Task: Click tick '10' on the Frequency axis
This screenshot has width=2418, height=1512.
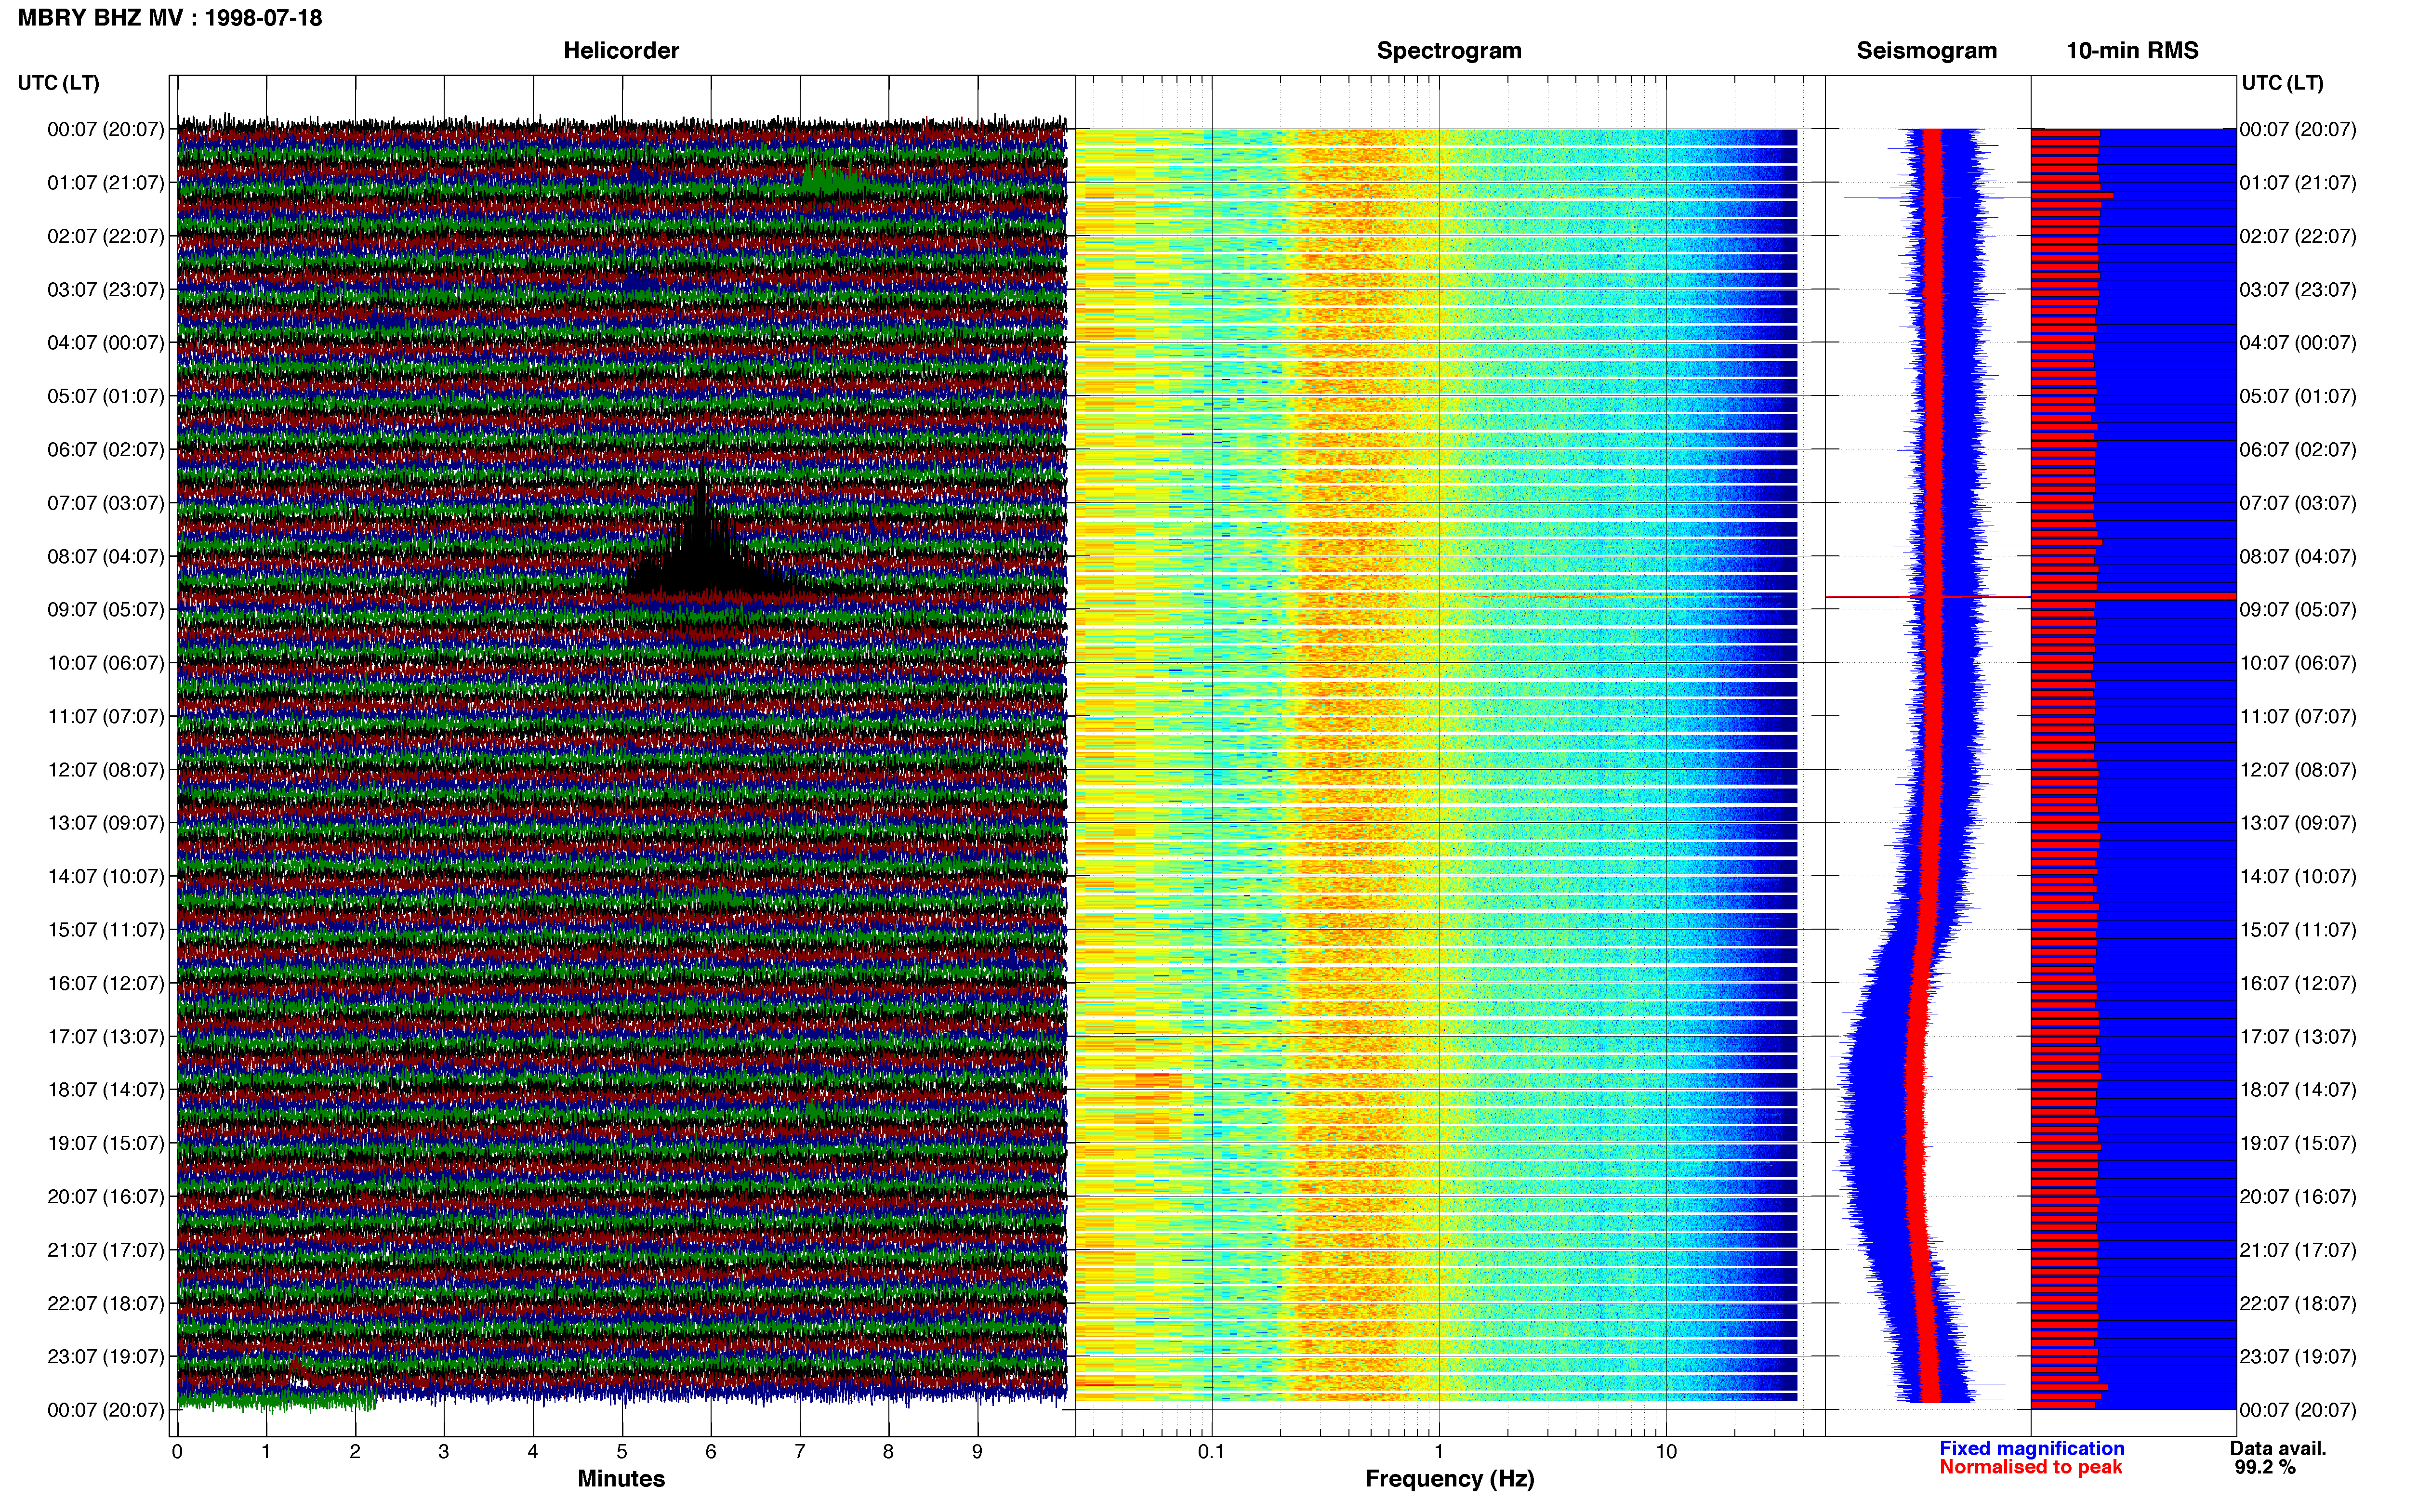Action: tap(1666, 1452)
